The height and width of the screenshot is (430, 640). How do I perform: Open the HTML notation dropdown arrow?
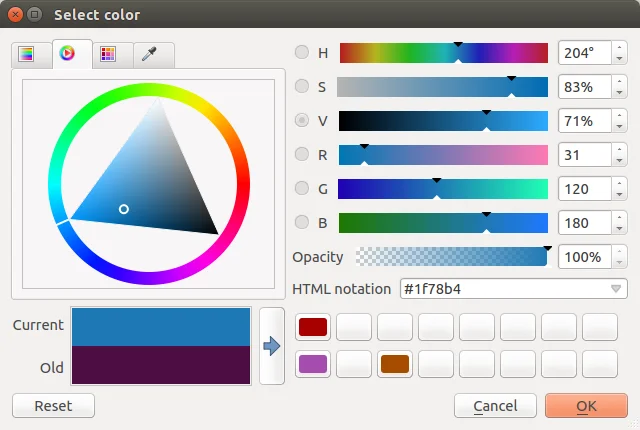tap(616, 289)
